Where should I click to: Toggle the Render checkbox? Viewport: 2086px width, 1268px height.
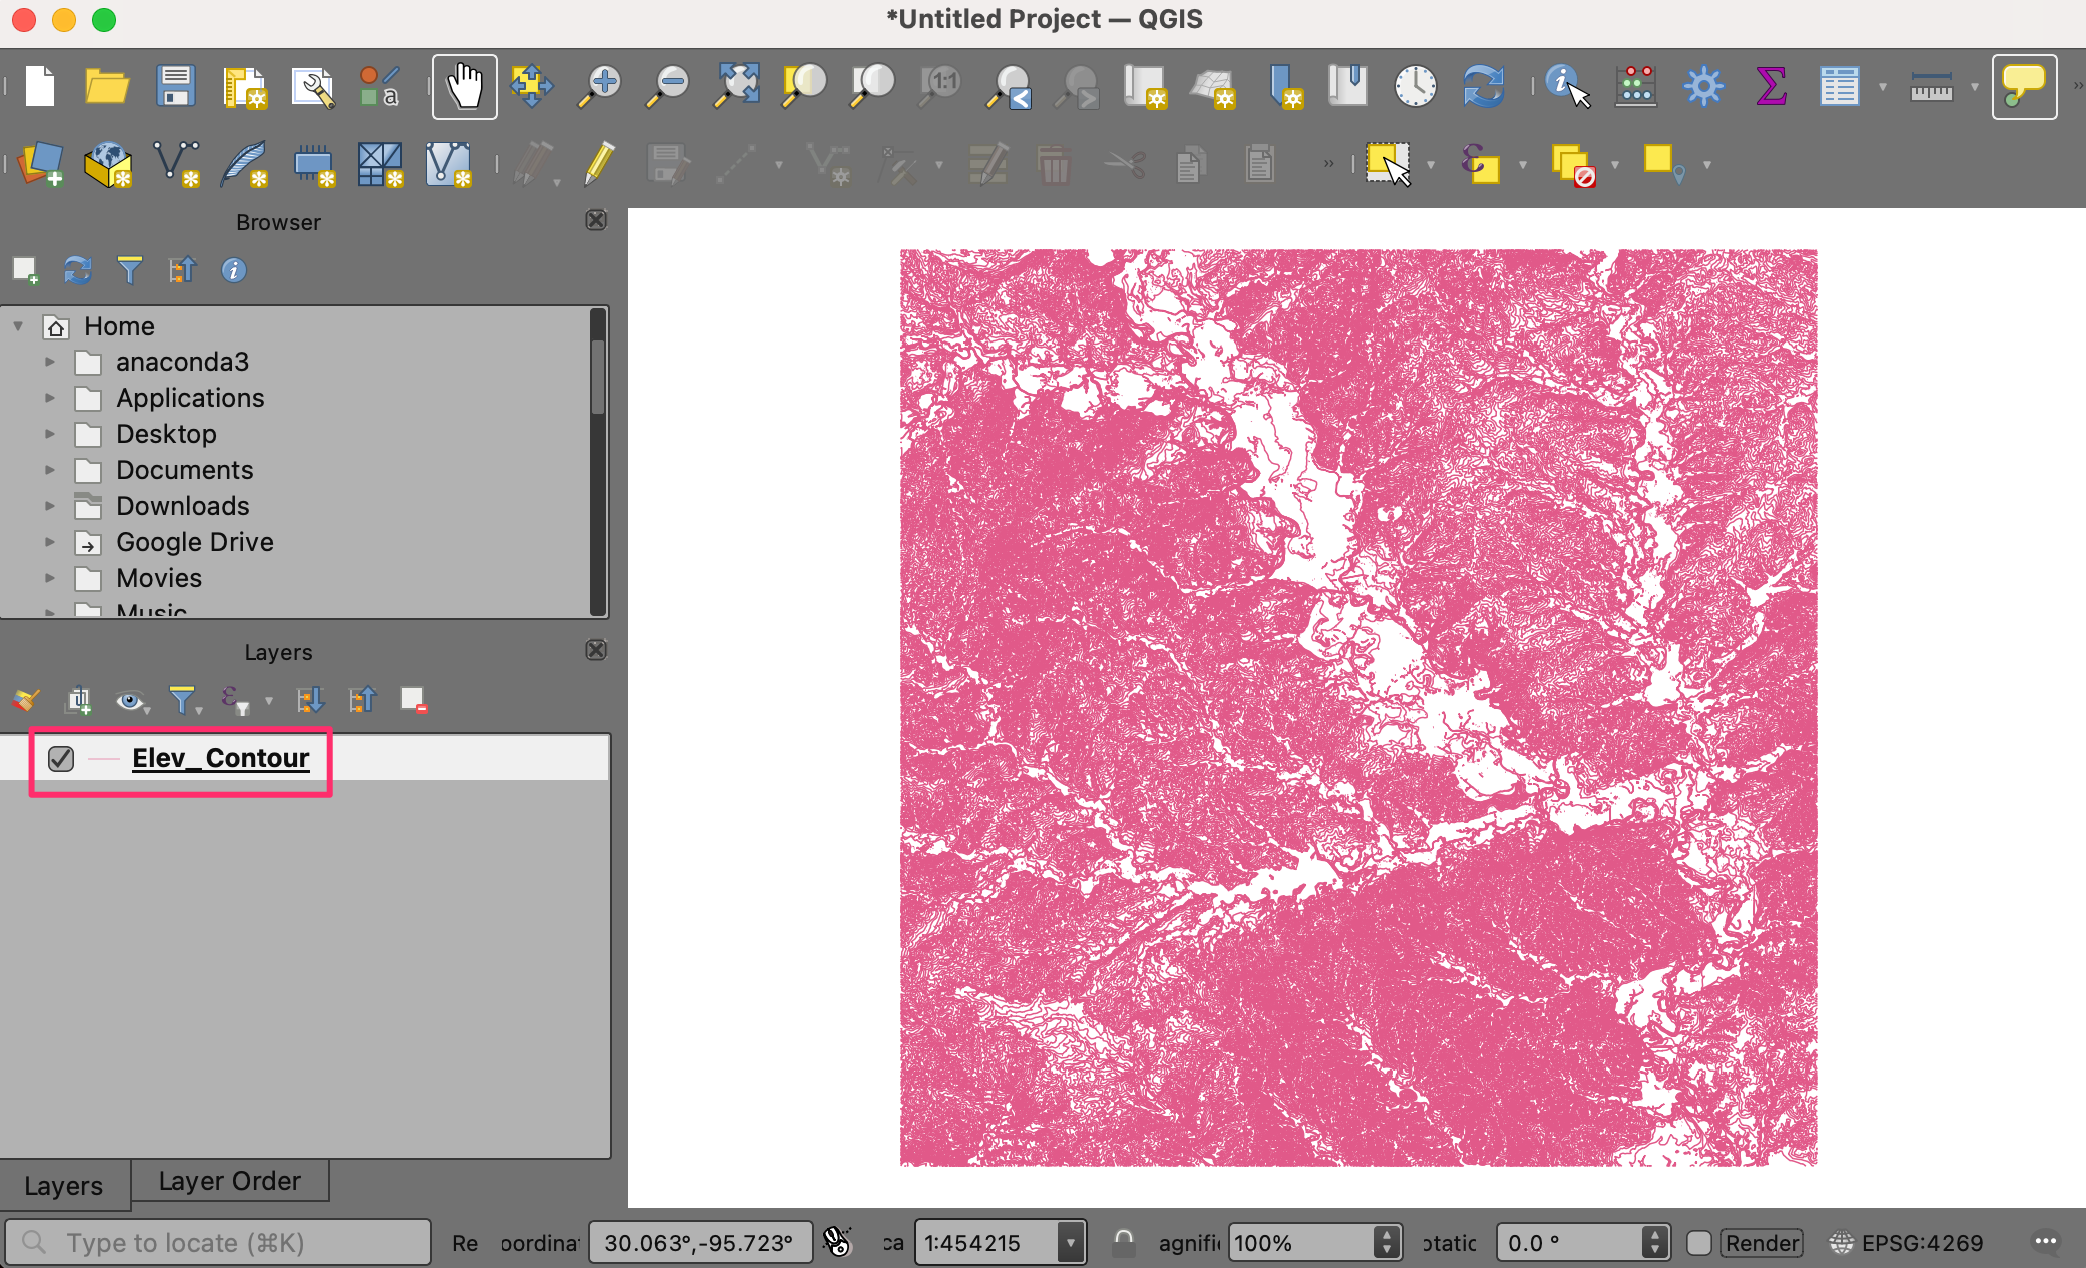[x=1698, y=1243]
